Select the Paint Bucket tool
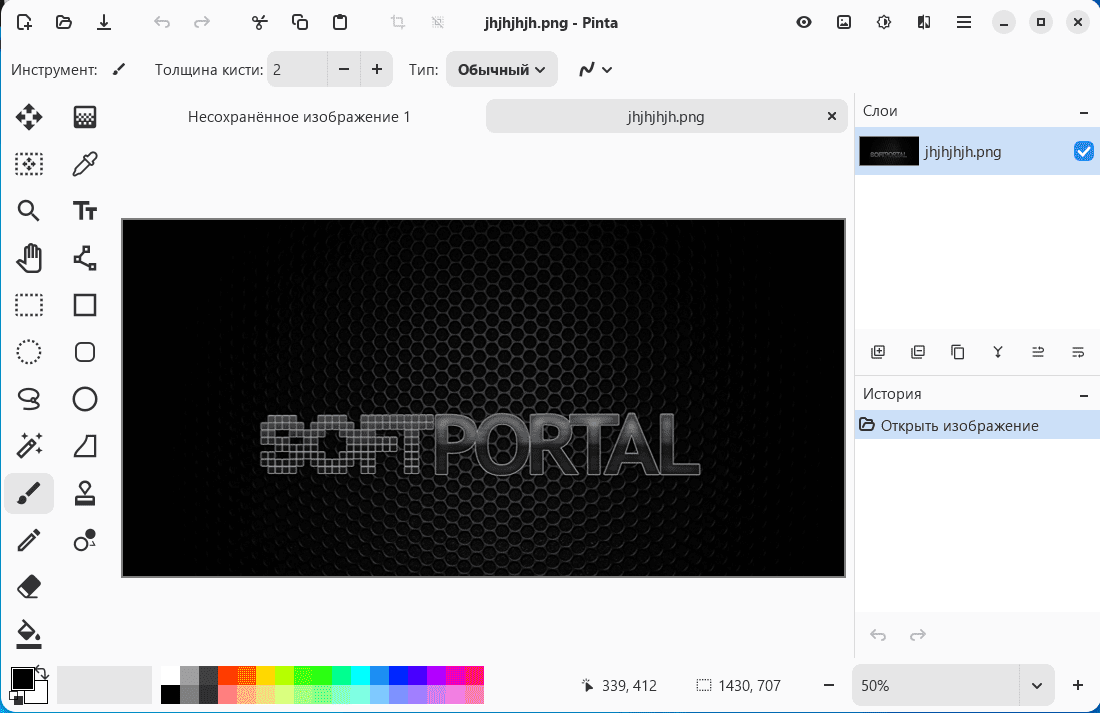 (x=29, y=634)
